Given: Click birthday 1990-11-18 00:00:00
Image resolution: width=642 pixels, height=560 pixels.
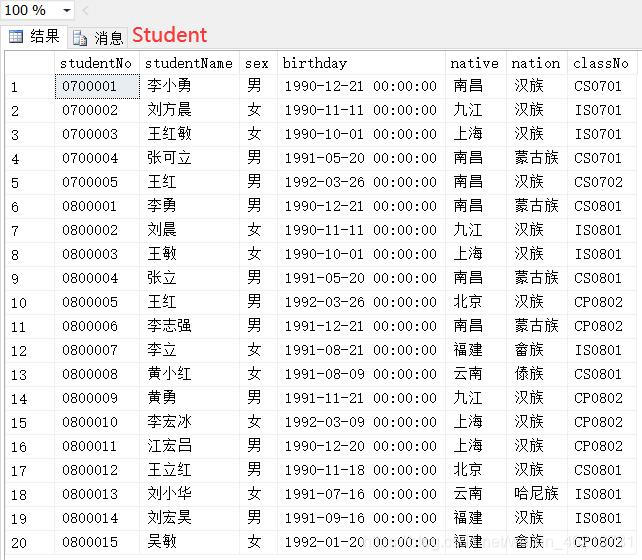Looking at the screenshot, I should point(361,470).
